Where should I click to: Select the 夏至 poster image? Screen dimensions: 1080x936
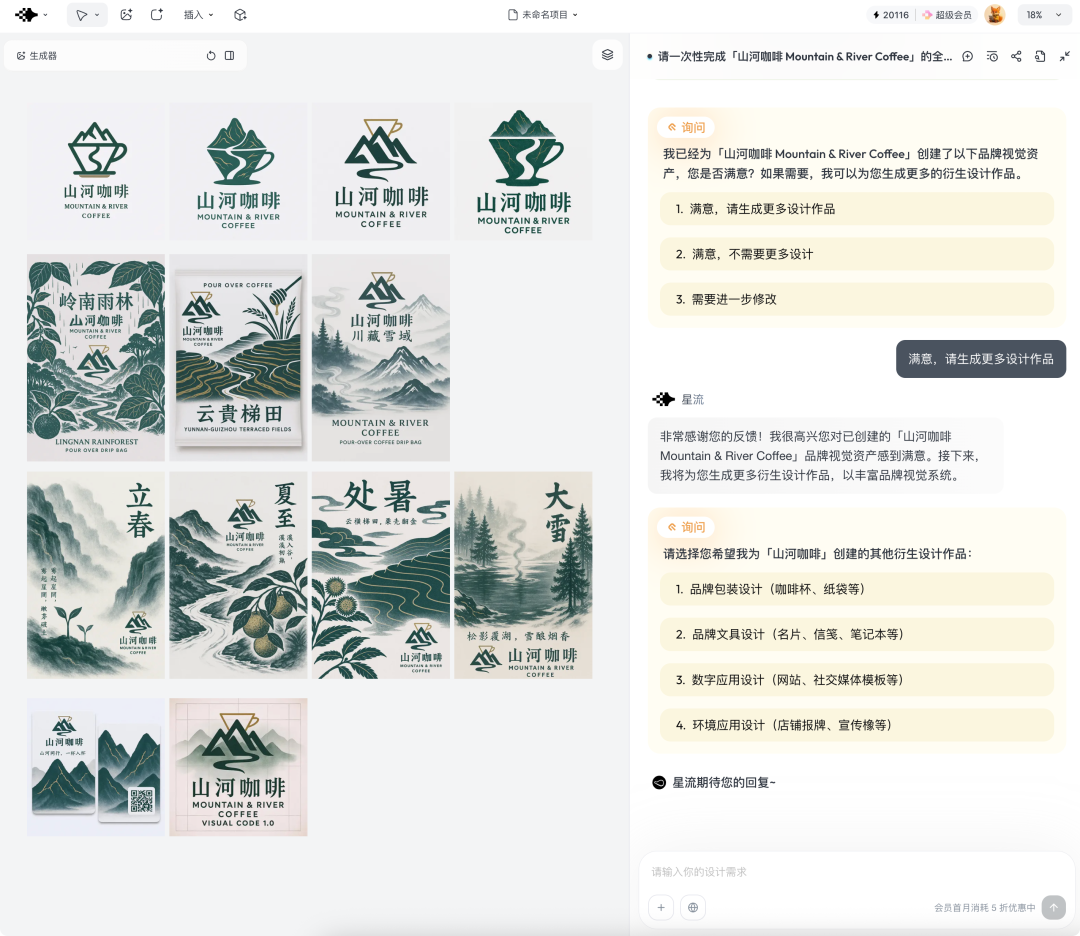click(x=238, y=575)
